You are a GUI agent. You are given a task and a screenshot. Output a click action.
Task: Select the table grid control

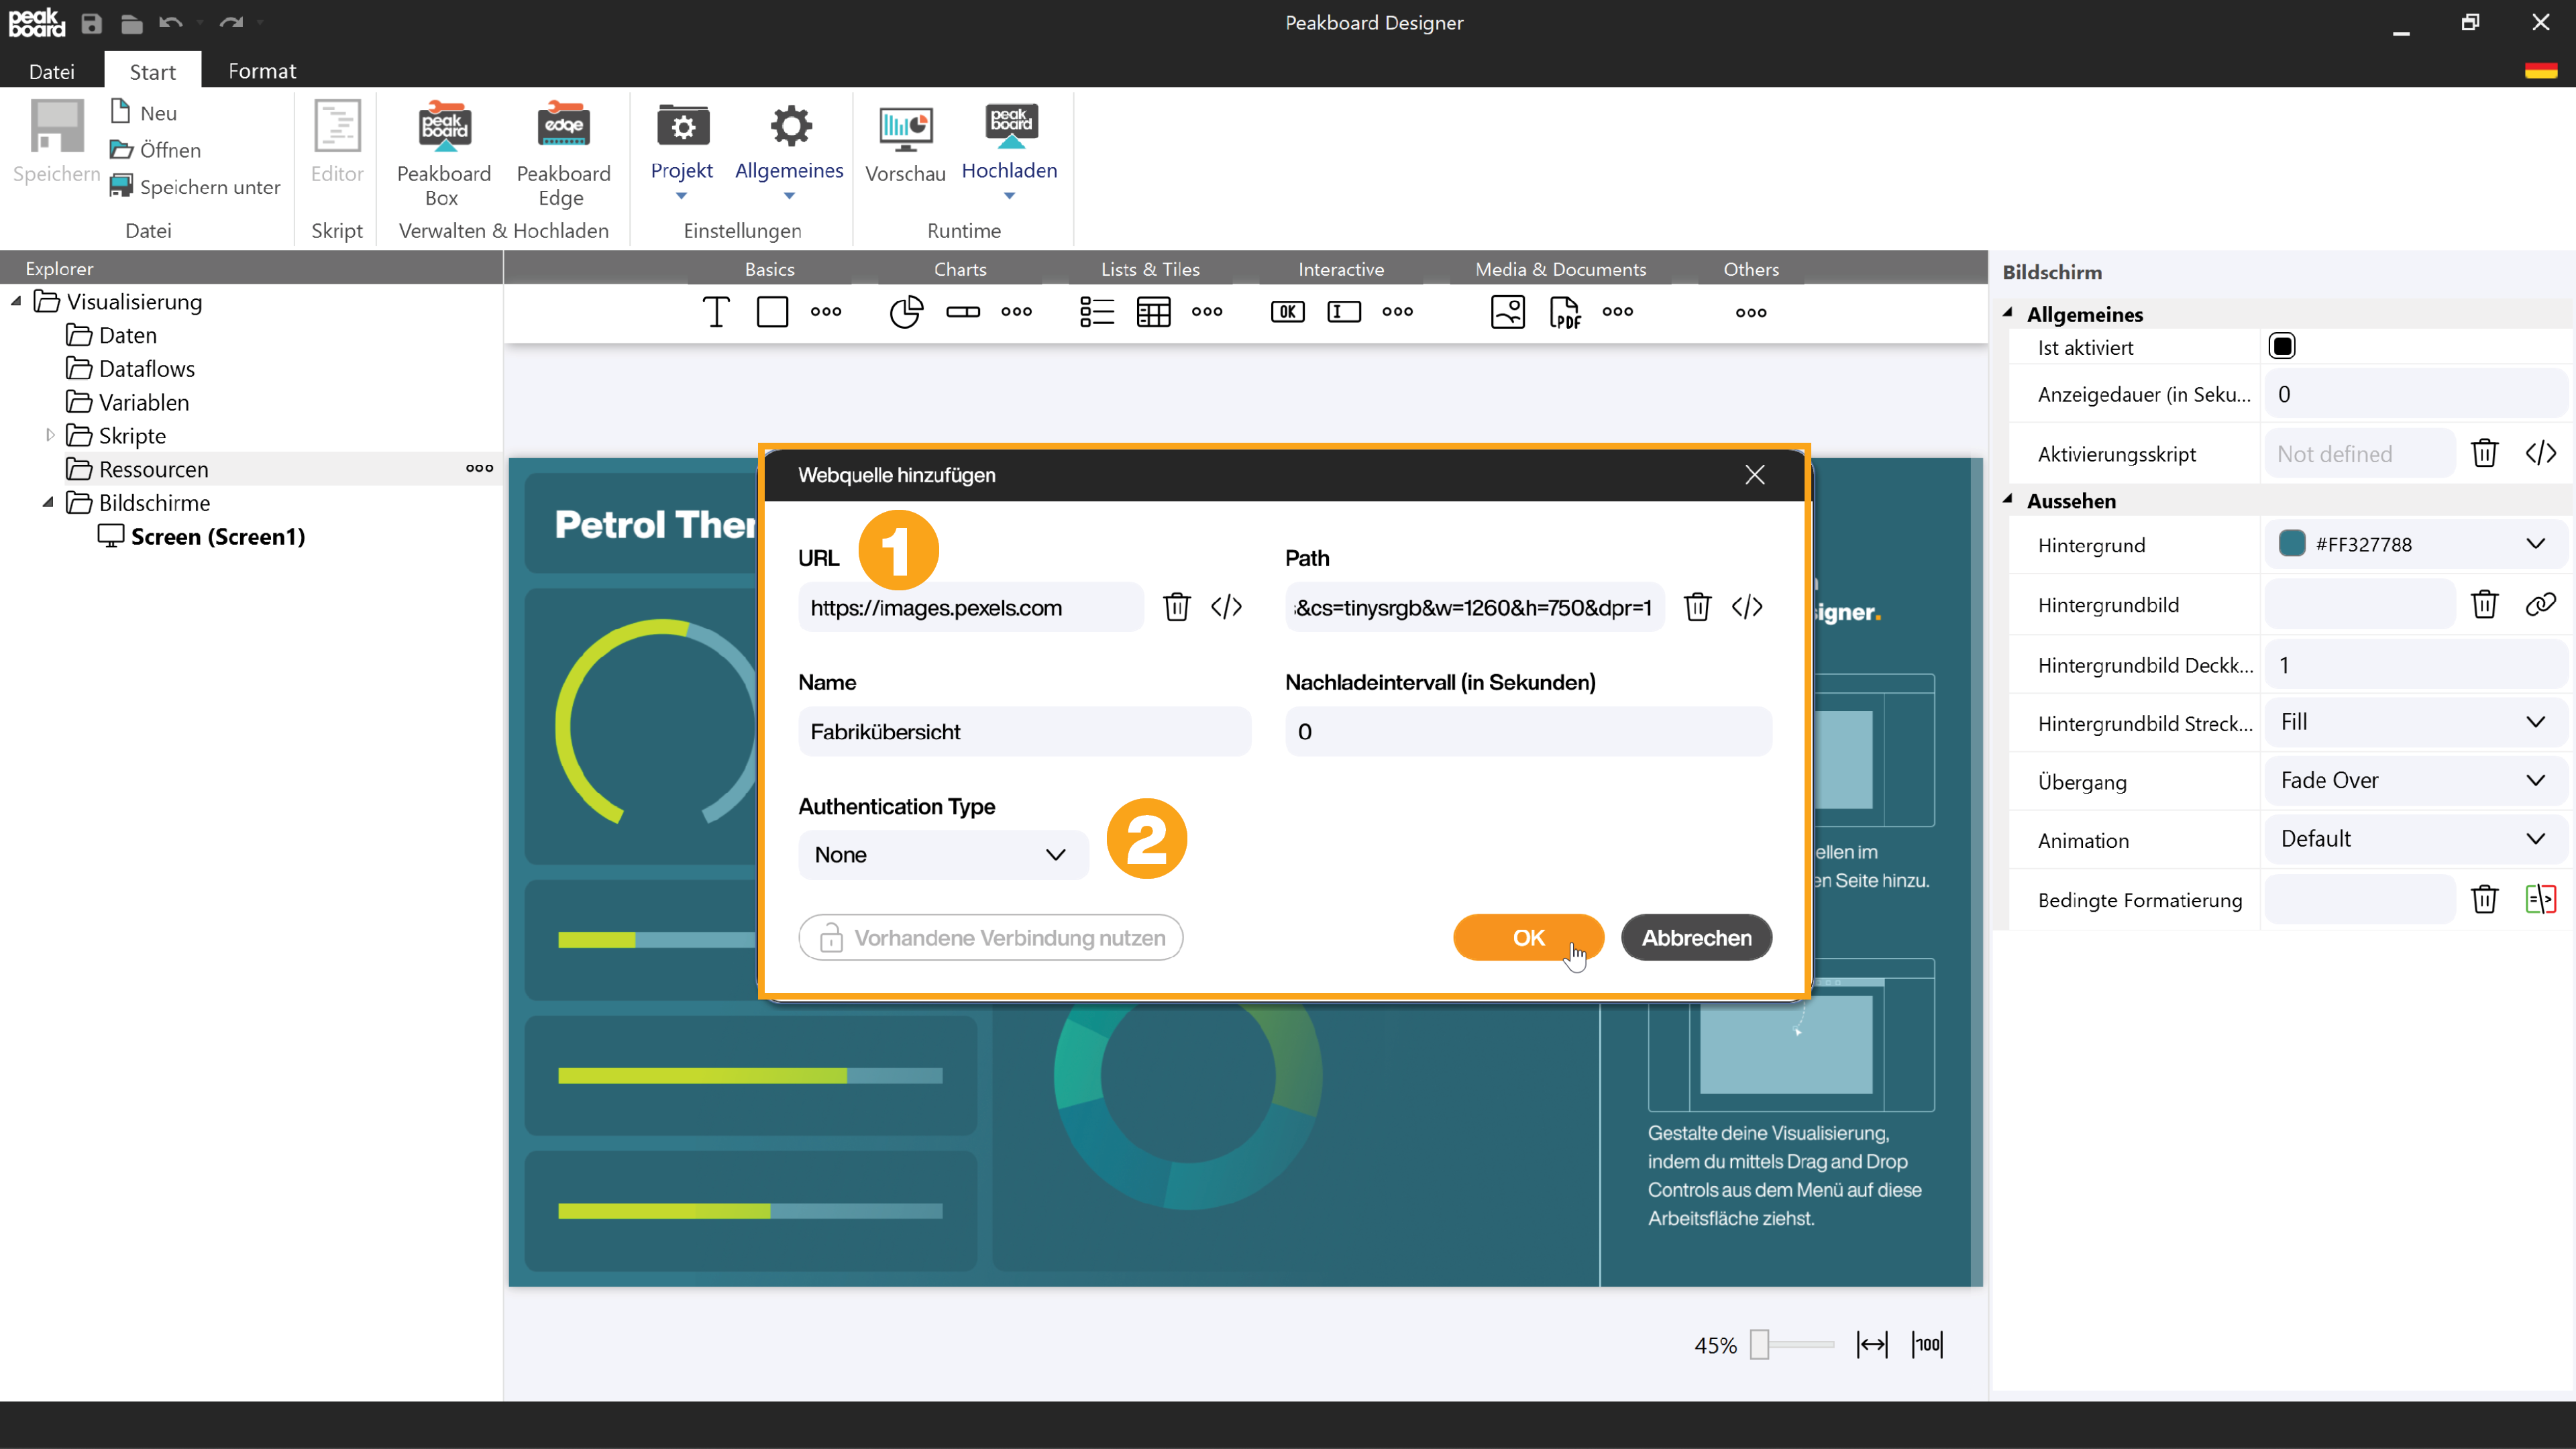click(1153, 312)
